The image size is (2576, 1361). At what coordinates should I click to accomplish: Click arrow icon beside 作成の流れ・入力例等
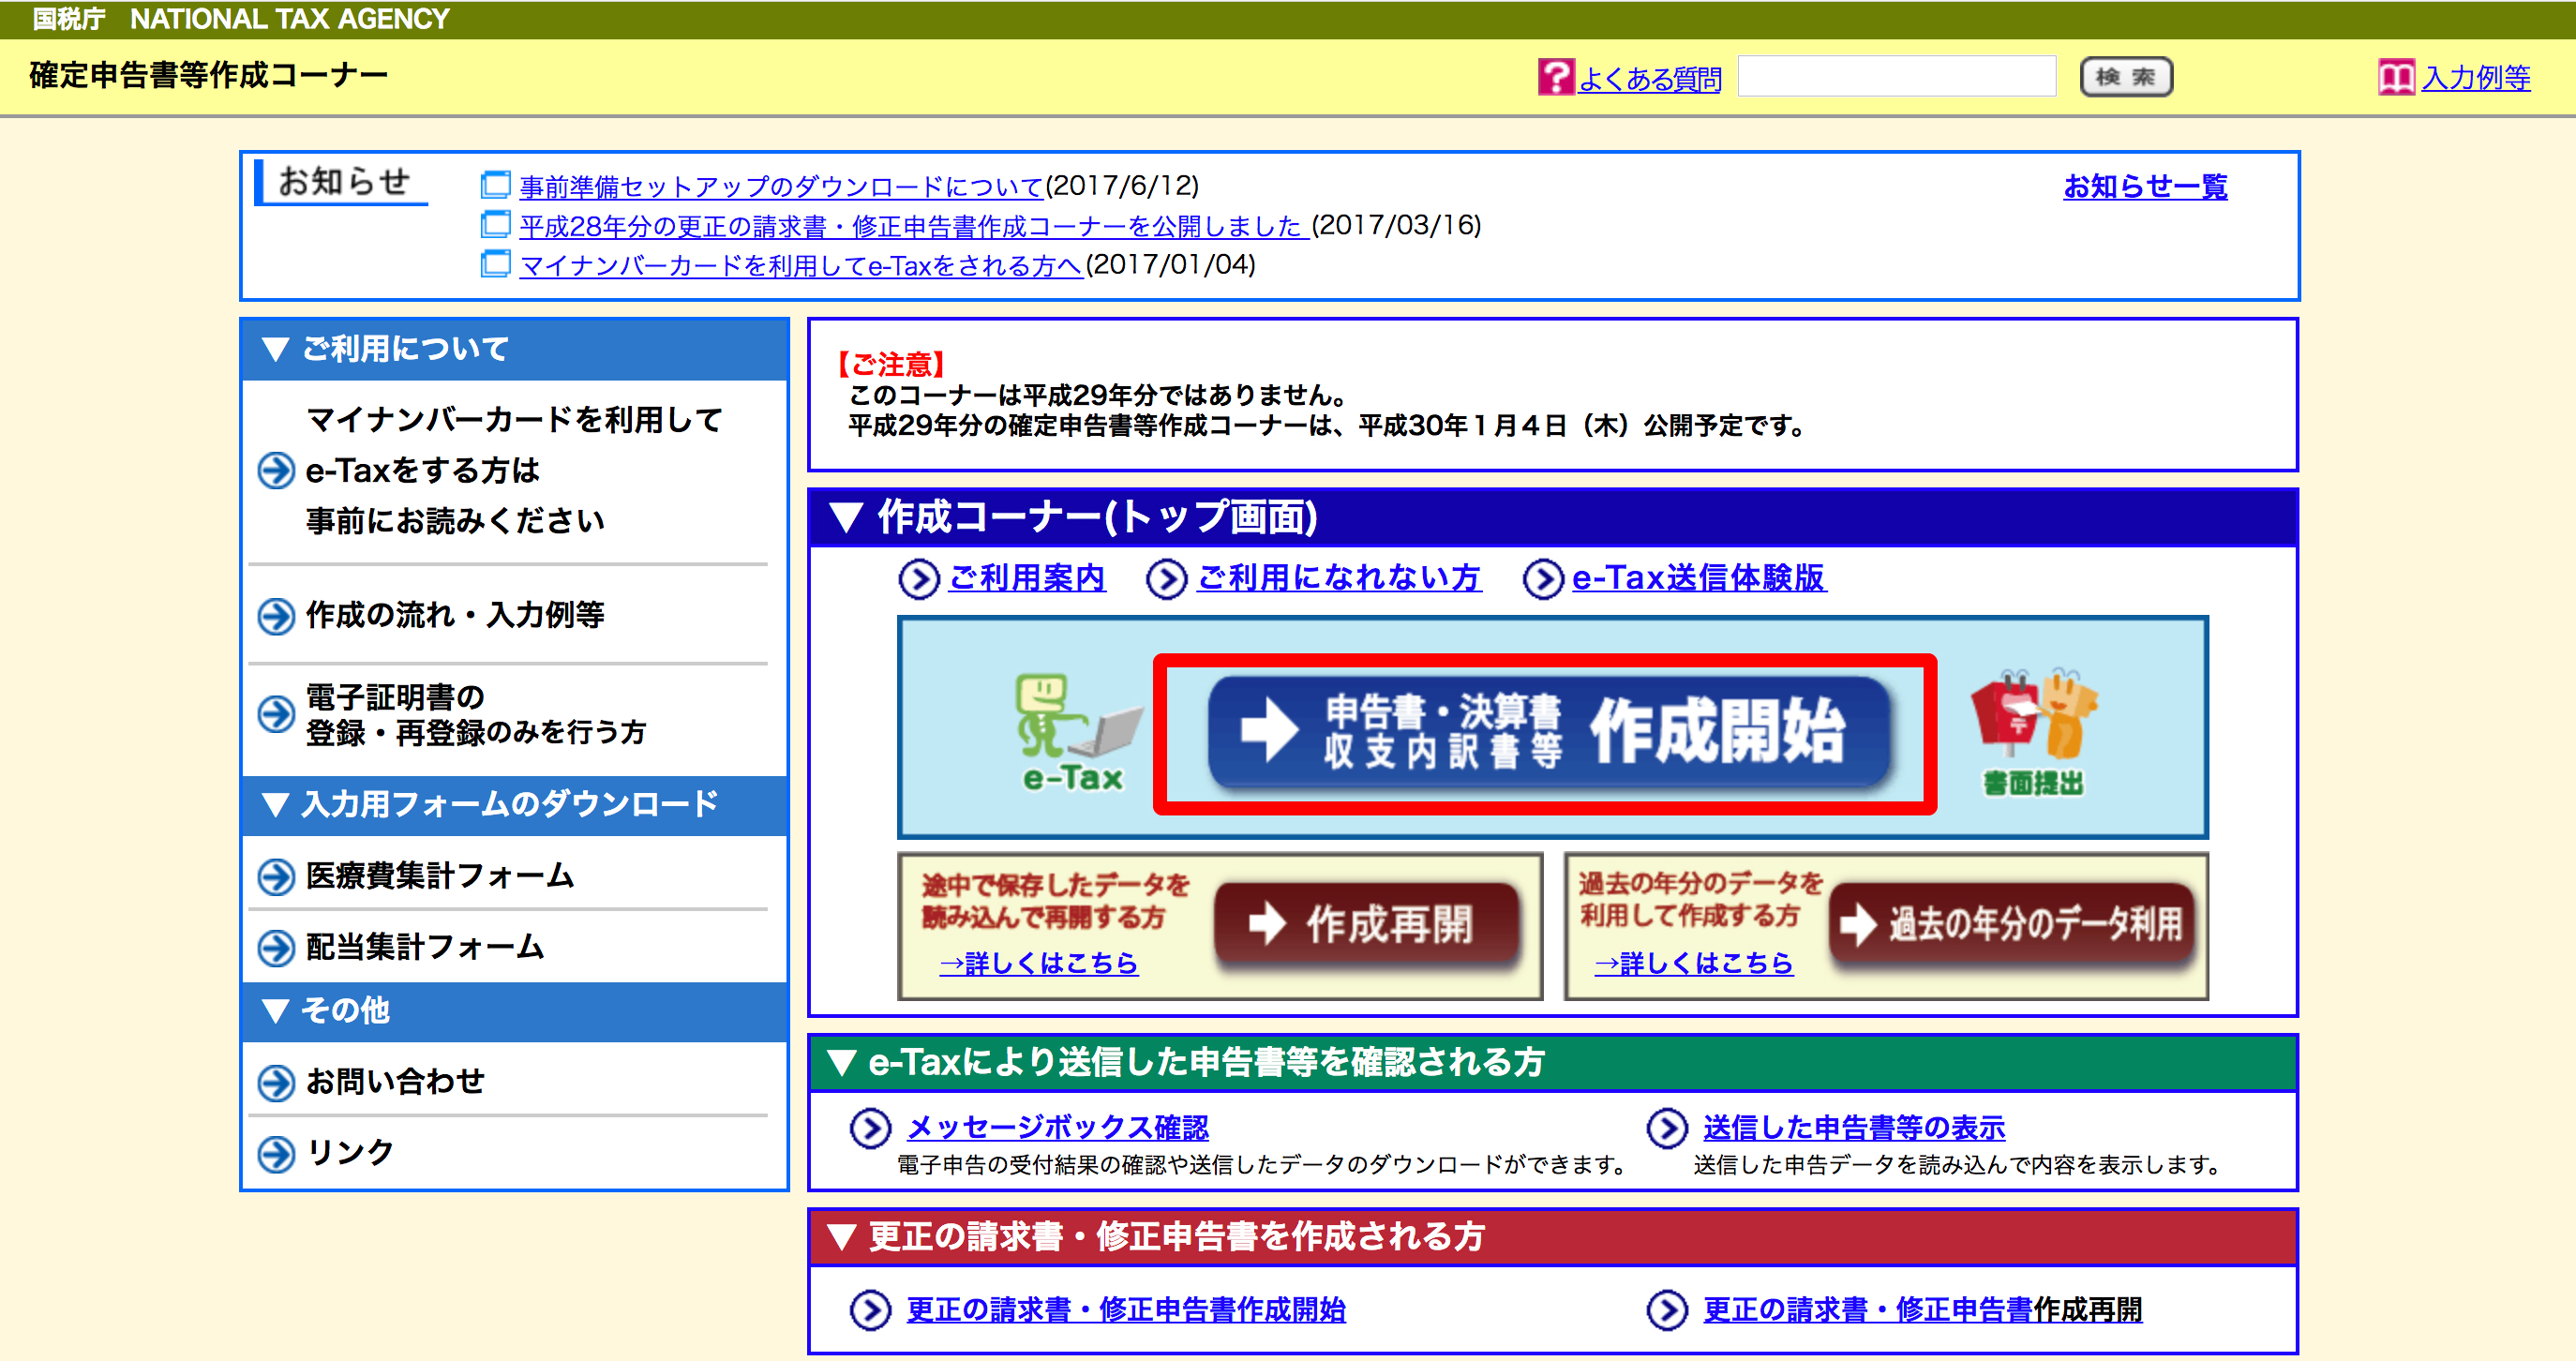click(276, 616)
